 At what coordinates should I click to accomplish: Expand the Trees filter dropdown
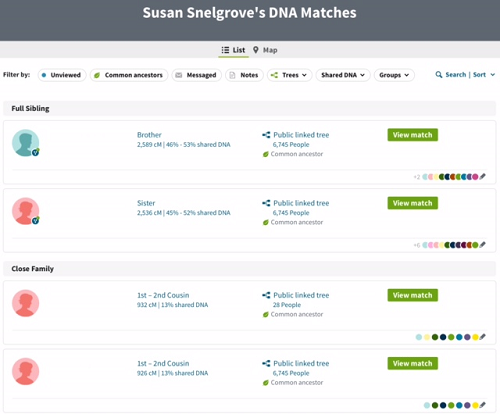point(289,75)
